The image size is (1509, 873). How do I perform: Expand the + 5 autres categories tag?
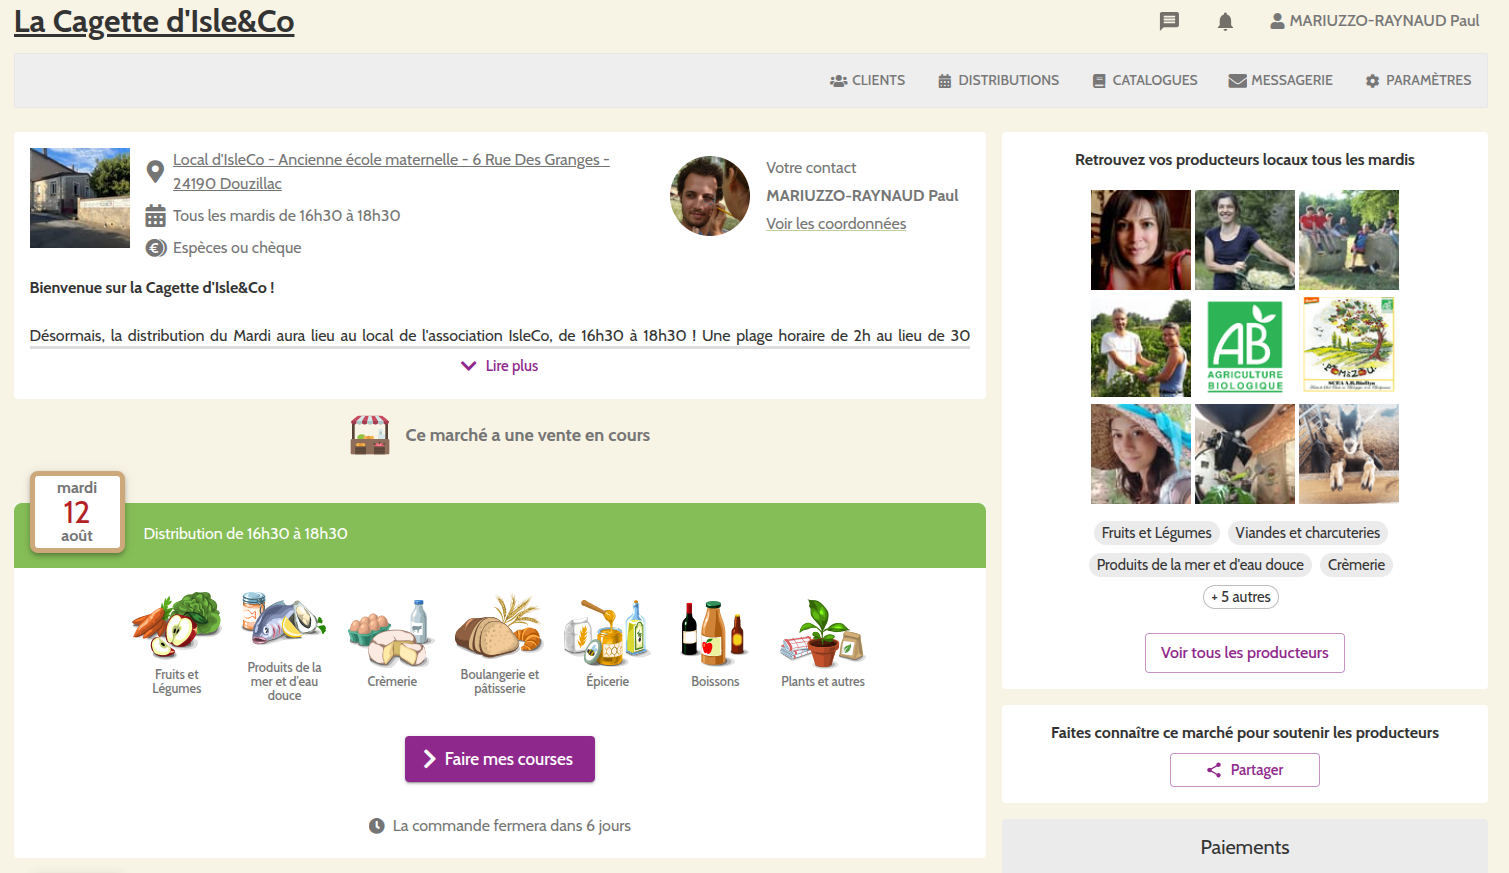[1240, 597]
